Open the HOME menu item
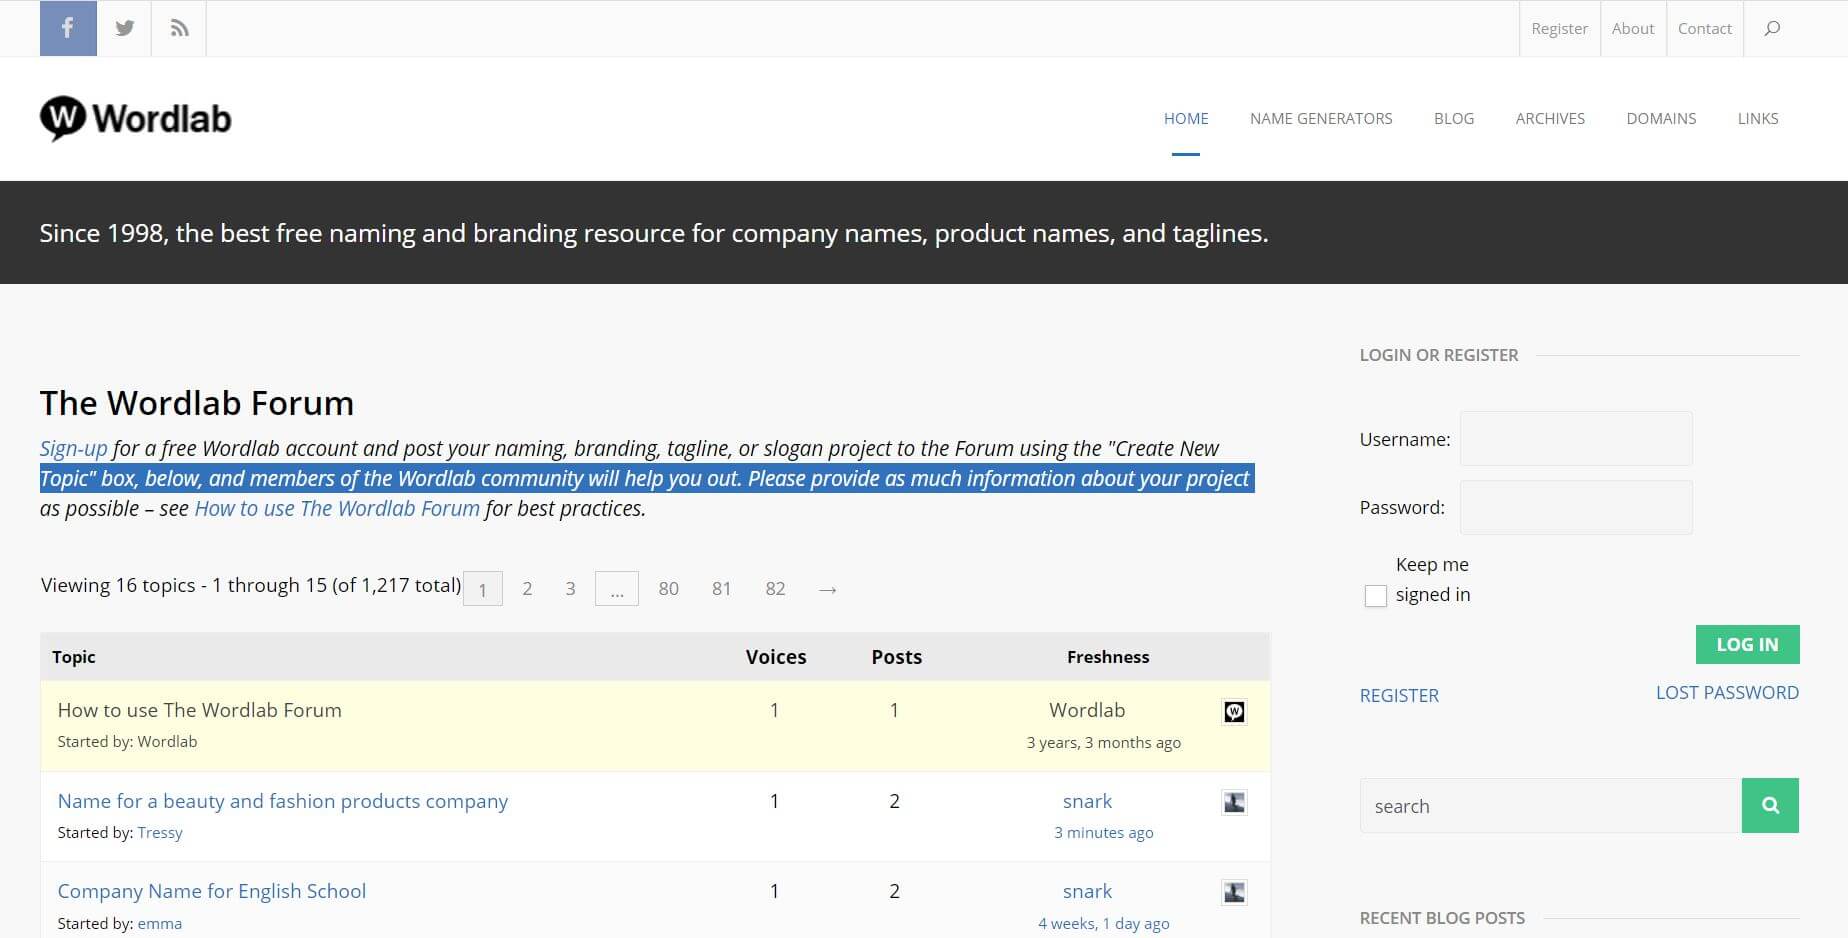 click(x=1186, y=118)
